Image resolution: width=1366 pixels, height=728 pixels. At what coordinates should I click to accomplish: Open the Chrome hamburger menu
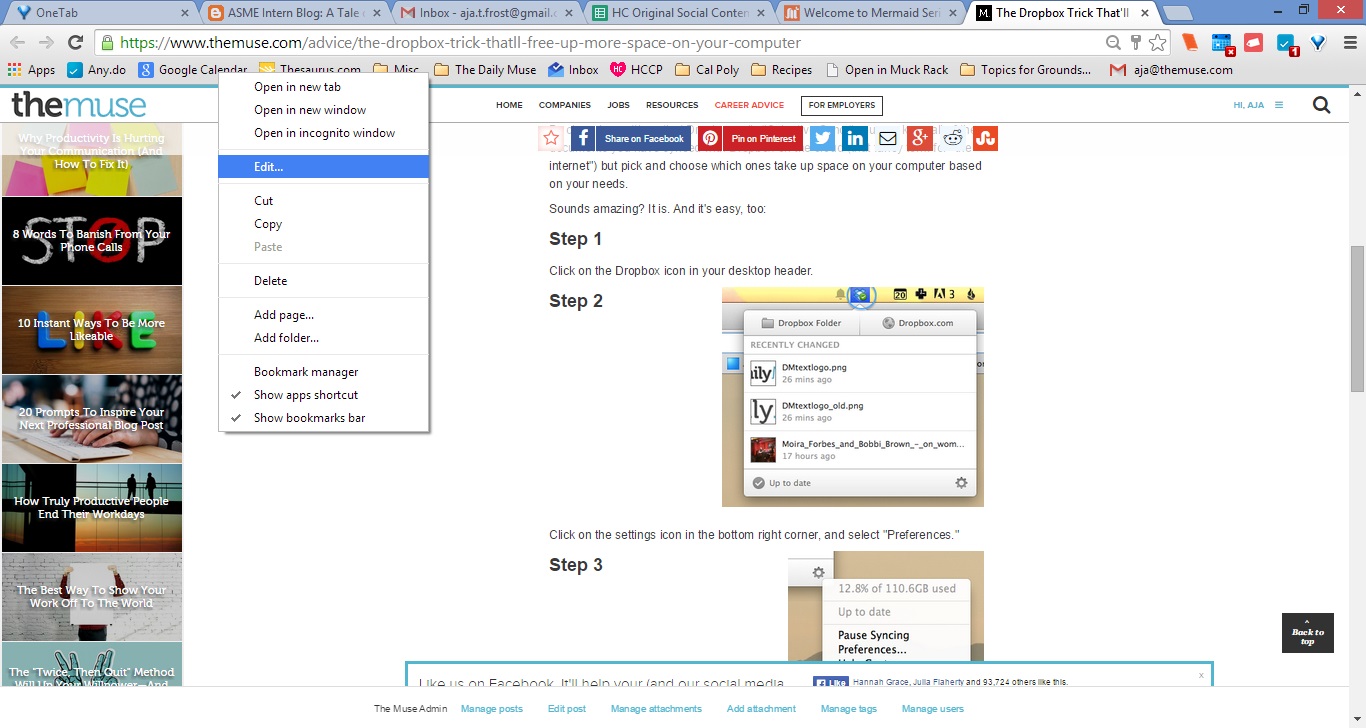(1349, 43)
